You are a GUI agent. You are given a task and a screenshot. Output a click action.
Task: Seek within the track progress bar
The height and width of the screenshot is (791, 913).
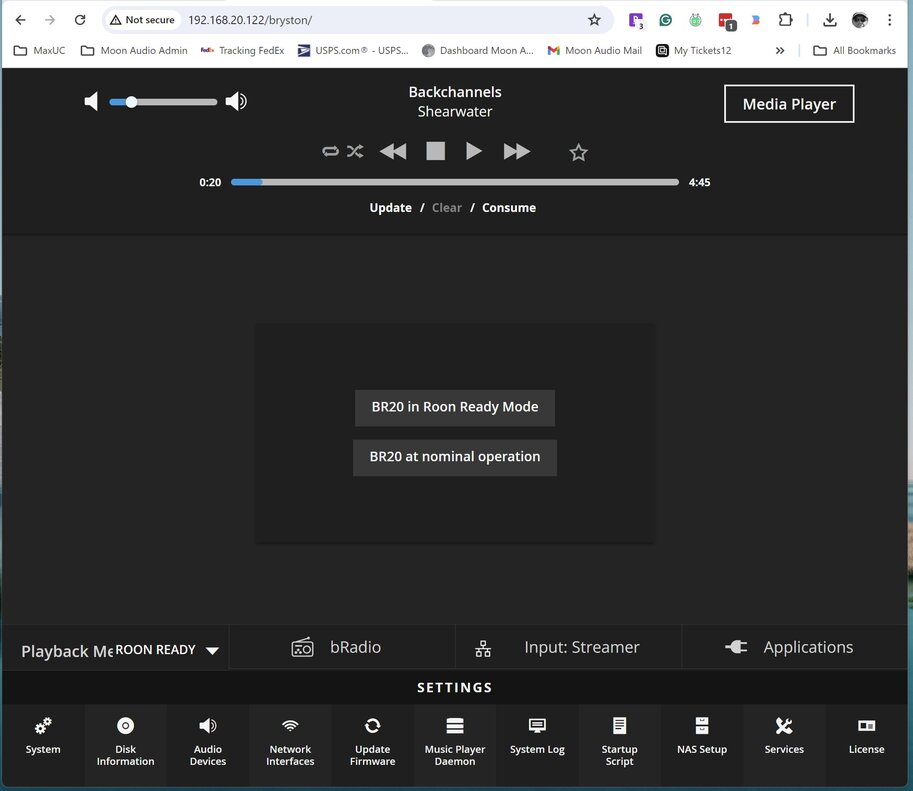pyautogui.click(x=455, y=182)
